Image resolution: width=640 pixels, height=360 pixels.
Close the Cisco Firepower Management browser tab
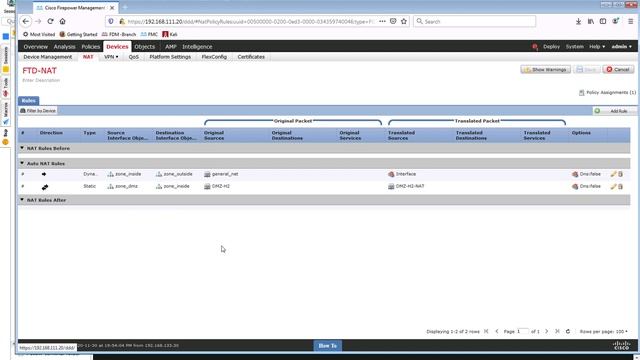pos(112,8)
